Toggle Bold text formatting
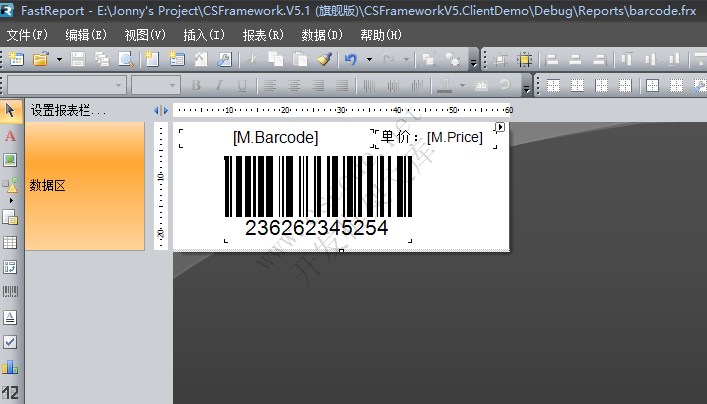The image size is (707, 404). 196,85
